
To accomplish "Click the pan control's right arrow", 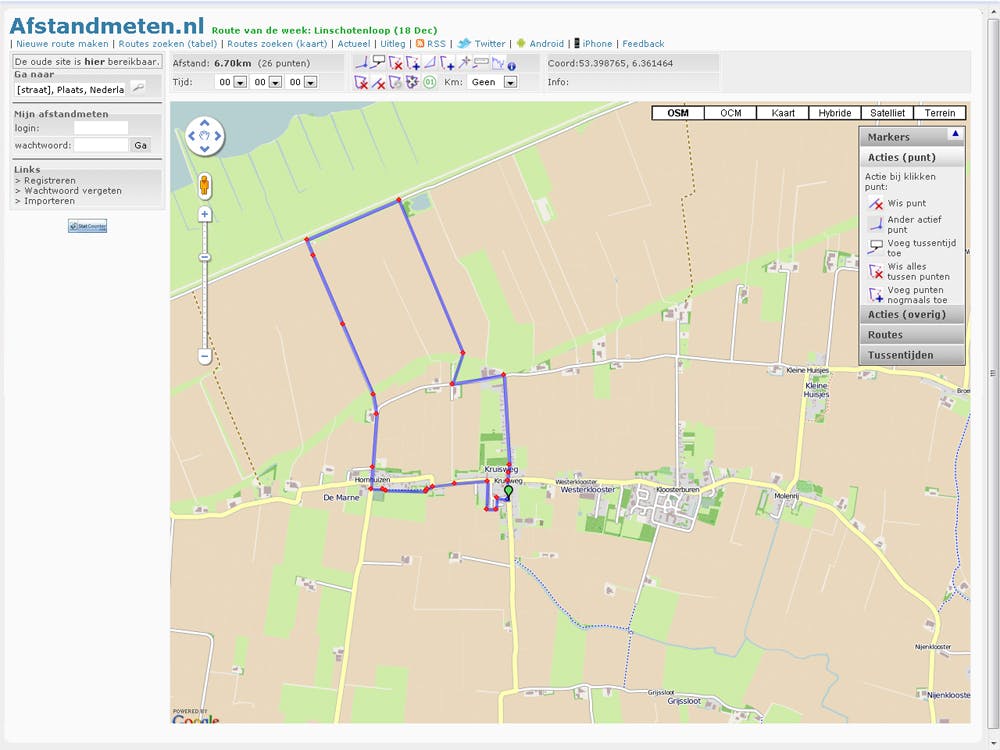I will [x=217, y=135].
